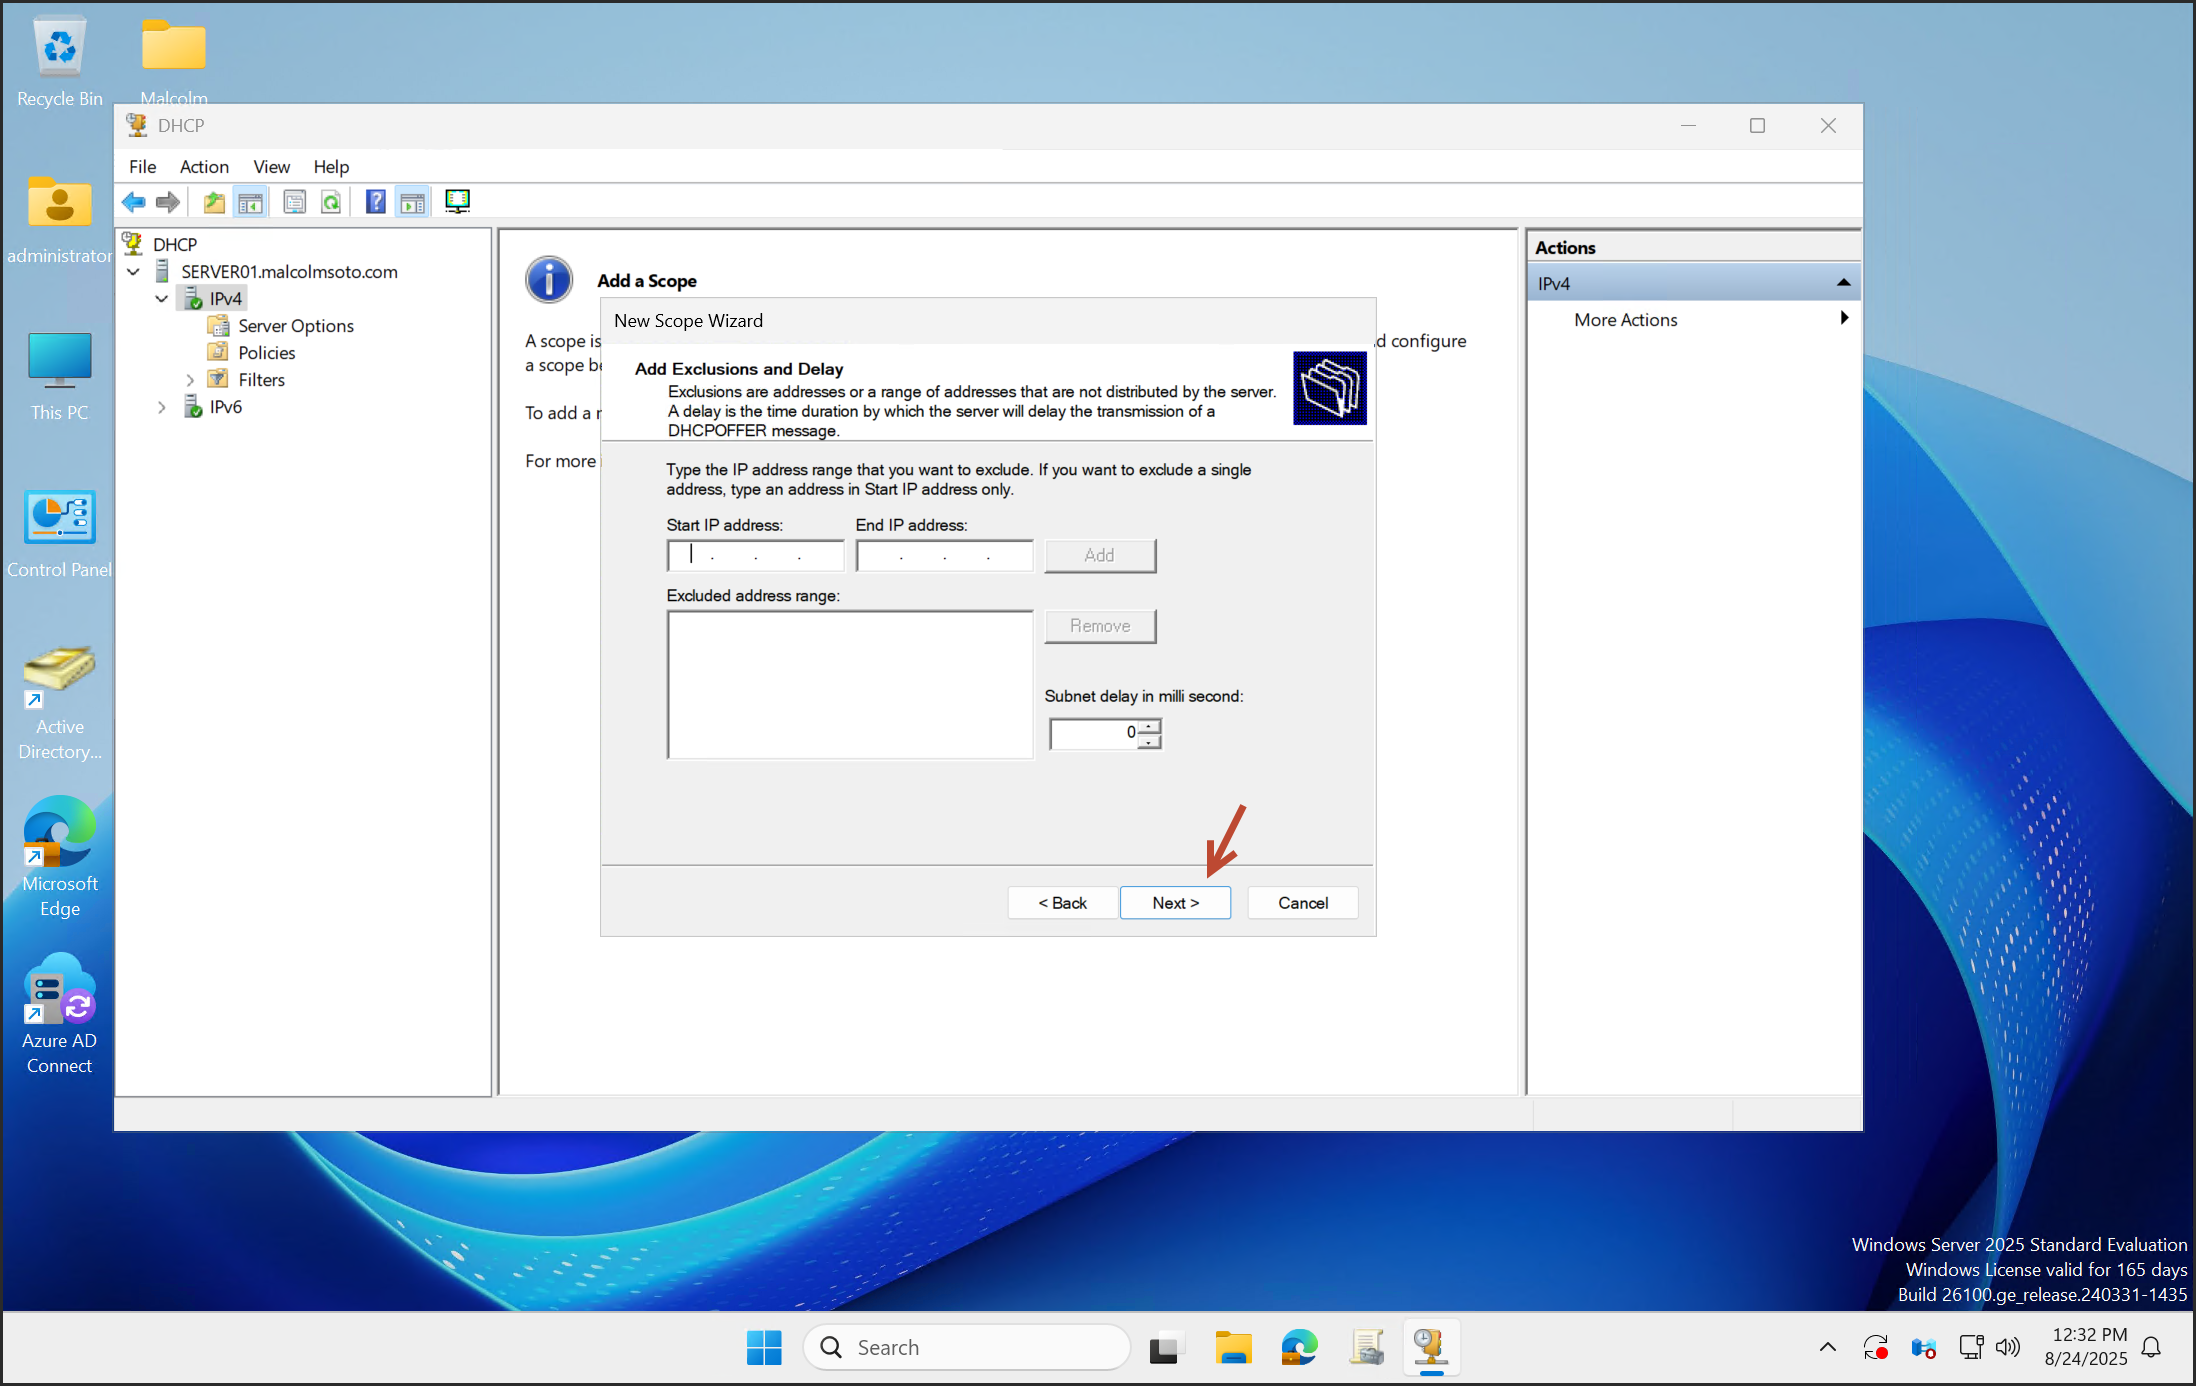Toggle Show/Hide Action Pane toolbar button
The image size is (2196, 1386).
413,202
